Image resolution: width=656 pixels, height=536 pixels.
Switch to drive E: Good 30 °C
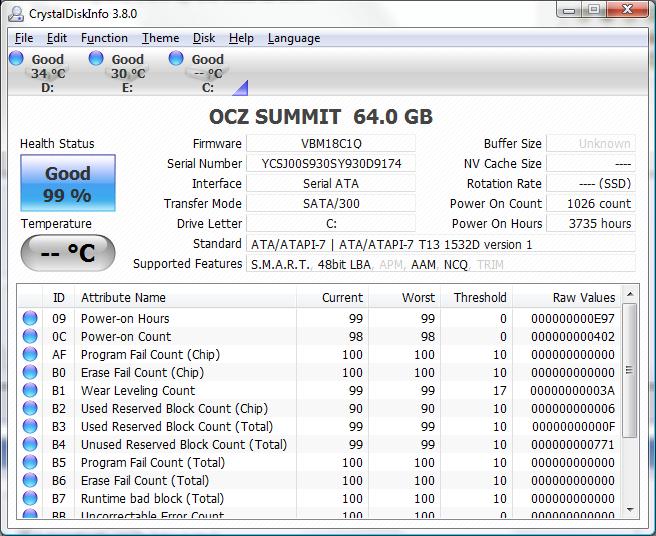pos(128,73)
